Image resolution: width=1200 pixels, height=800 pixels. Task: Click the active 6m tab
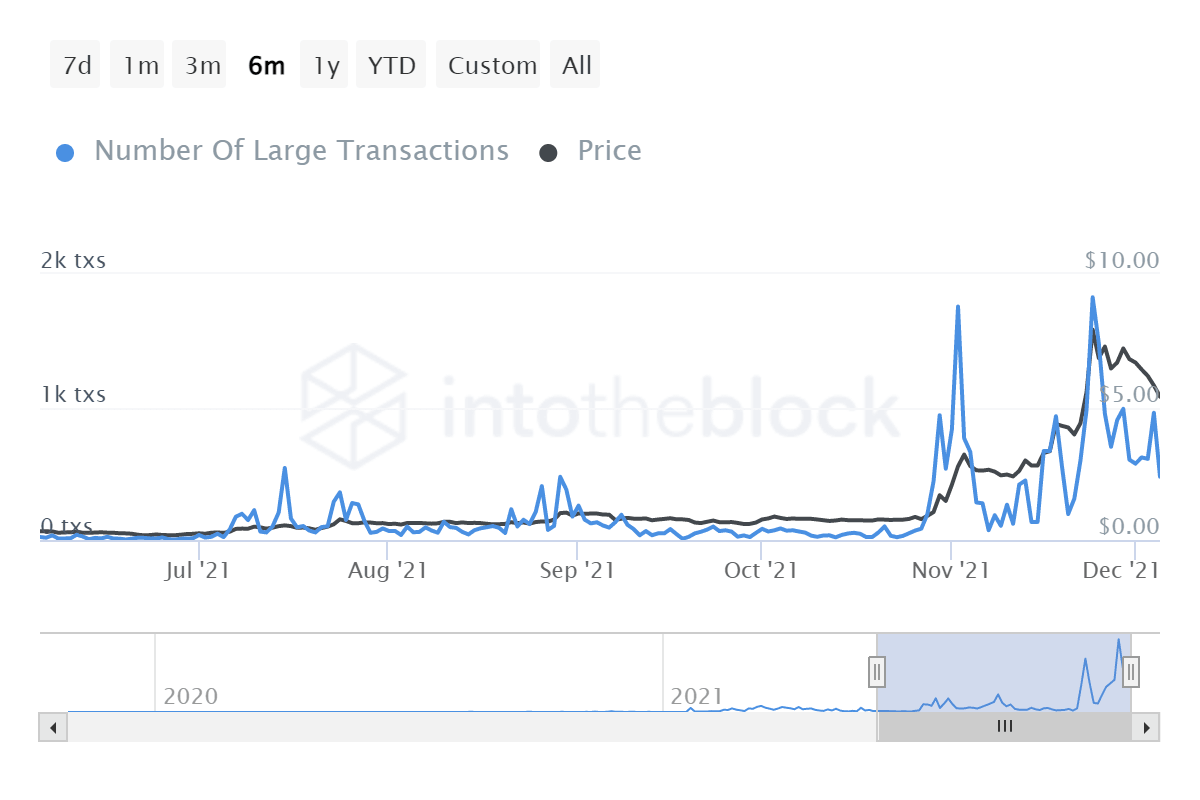[x=266, y=64]
